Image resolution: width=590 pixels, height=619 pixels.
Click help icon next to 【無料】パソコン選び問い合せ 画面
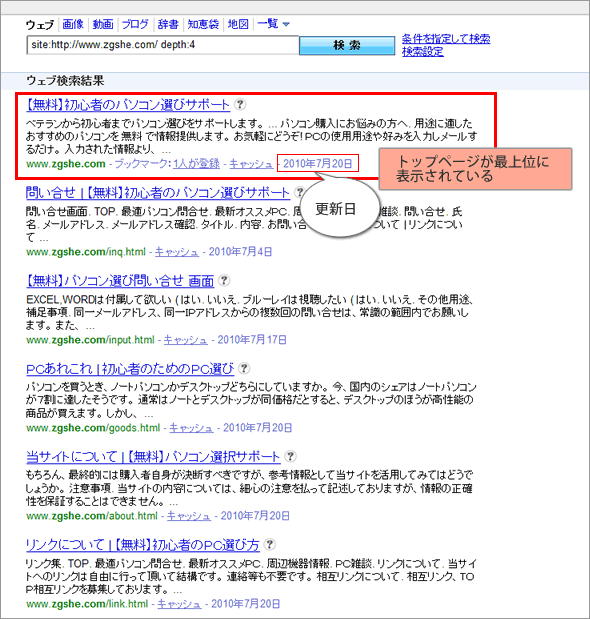pyautogui.click(x=224, y=280)
